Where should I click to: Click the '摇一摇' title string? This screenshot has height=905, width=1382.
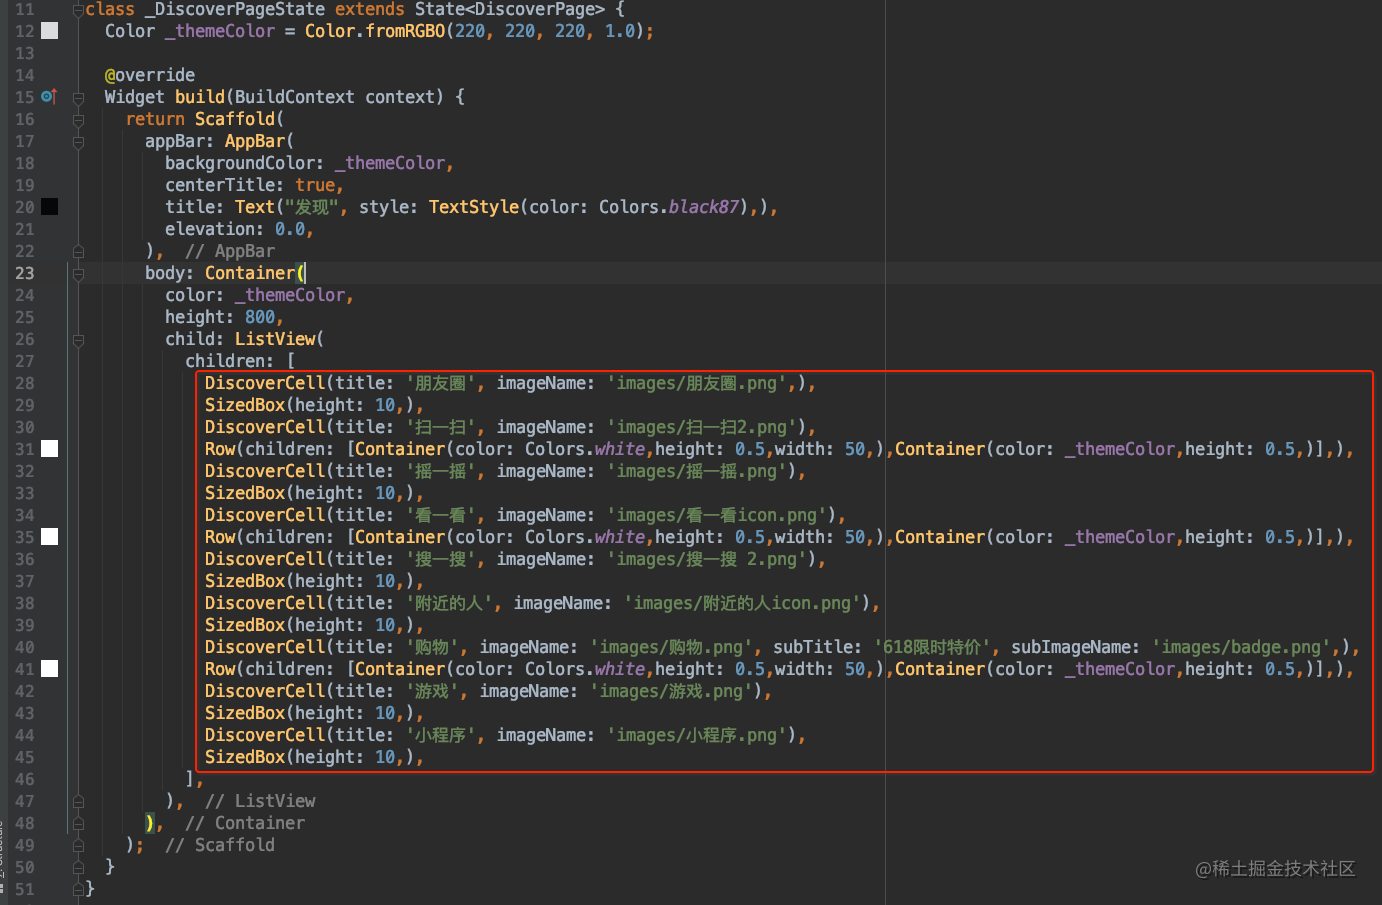pyautogui.click(x=440, y=471)
